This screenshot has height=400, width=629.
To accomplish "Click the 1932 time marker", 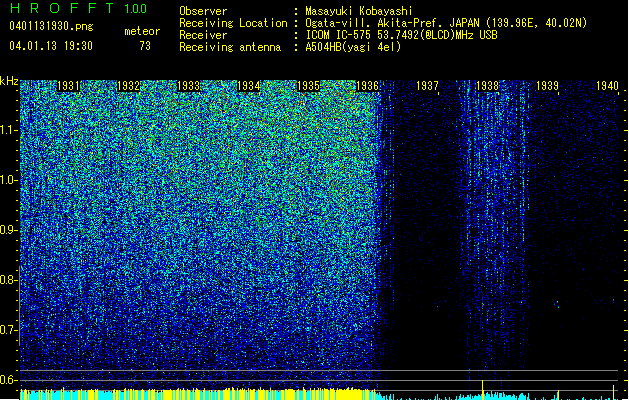I will pyautogui.click(x=128, y=86).
